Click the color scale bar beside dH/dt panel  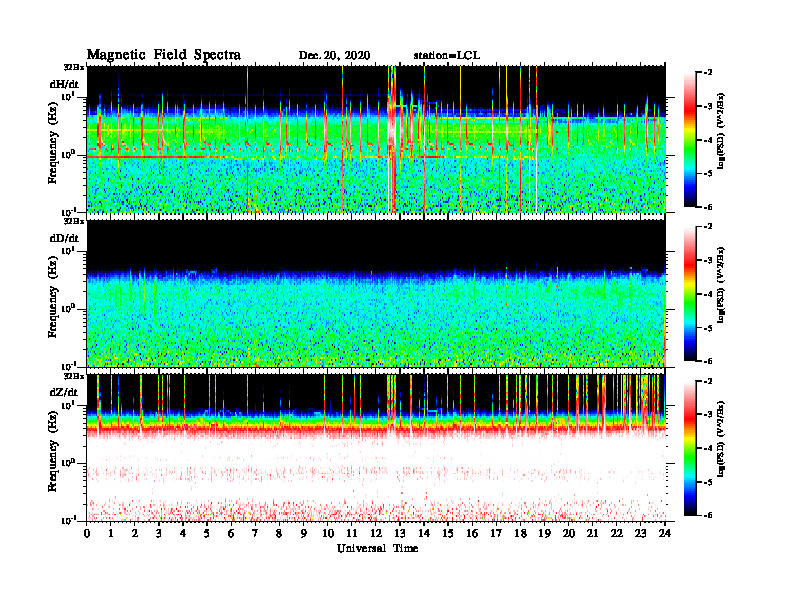click(x=690, y=139)
